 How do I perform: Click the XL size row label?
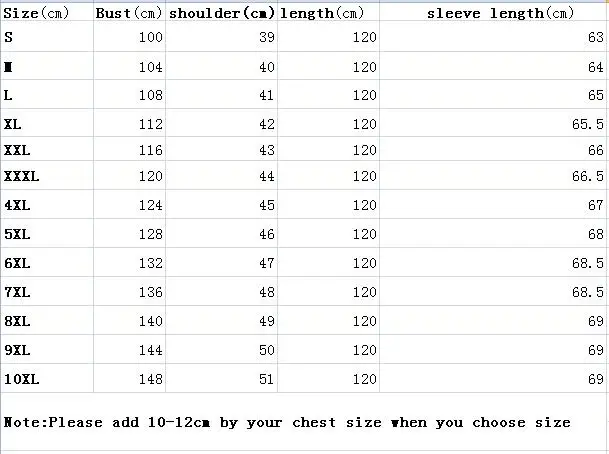point(13,124)
